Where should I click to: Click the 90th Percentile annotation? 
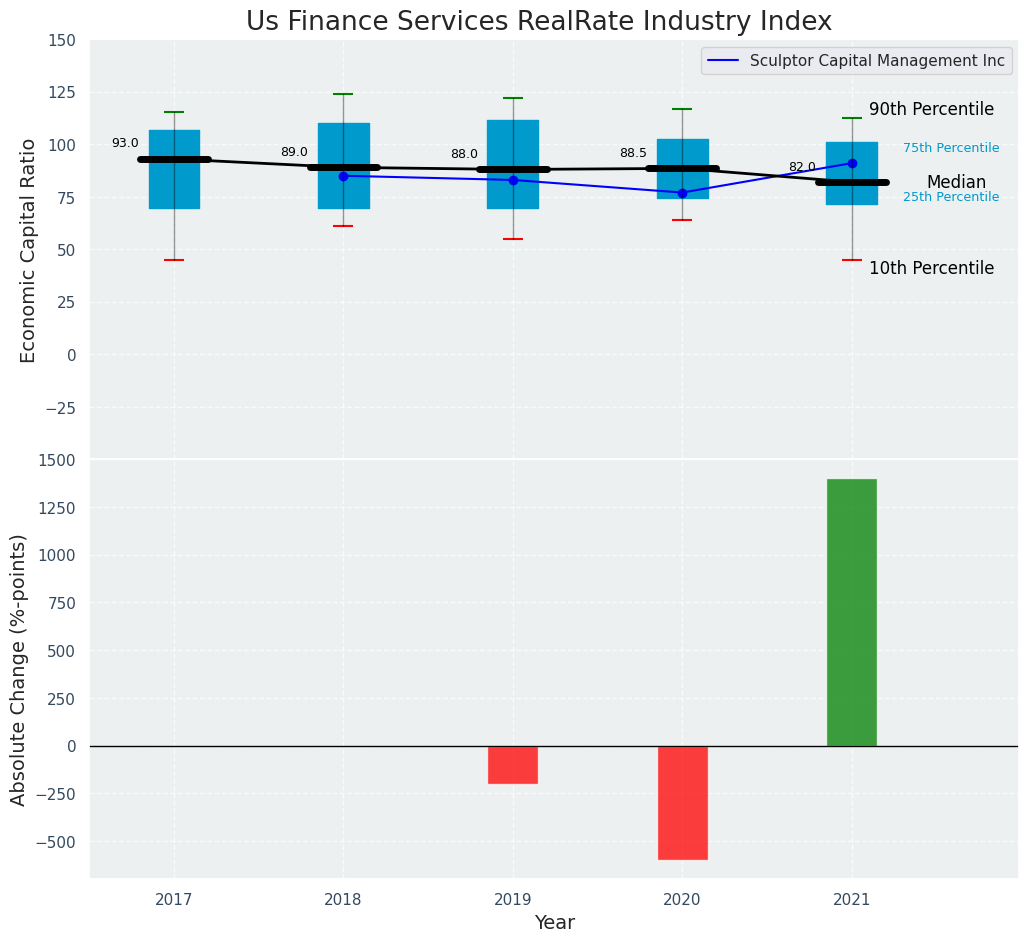930,110
